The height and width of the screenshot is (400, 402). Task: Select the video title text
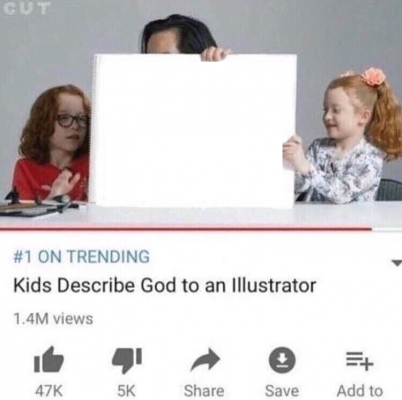165,285
